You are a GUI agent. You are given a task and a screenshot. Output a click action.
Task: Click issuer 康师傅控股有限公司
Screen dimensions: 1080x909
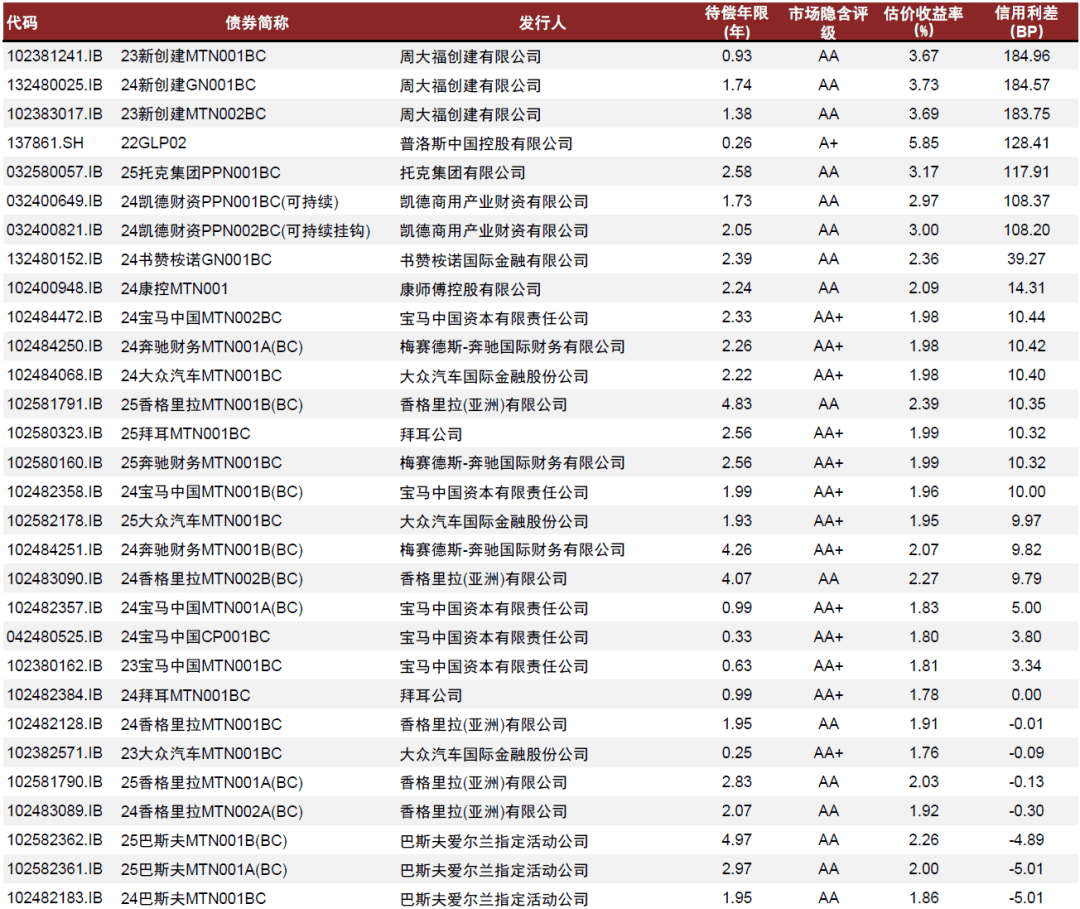pos(470,289)
